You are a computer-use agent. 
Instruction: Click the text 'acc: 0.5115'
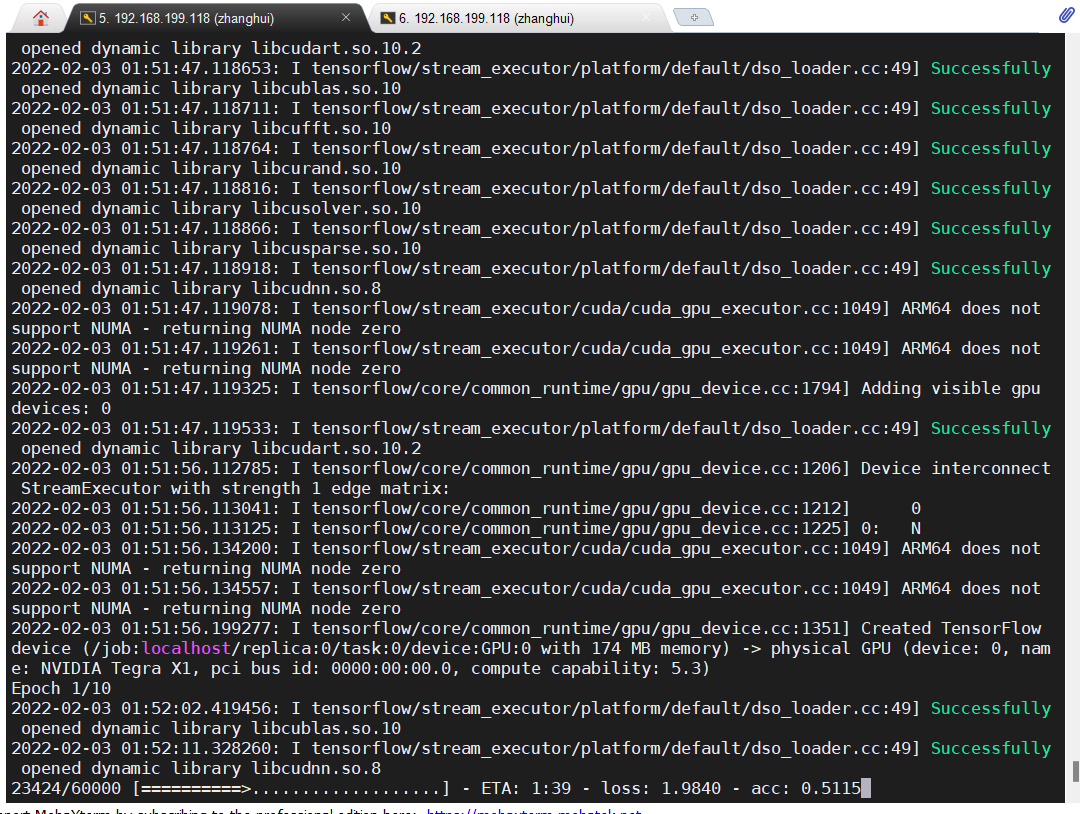pyautogui.click(x=806, y=789)
